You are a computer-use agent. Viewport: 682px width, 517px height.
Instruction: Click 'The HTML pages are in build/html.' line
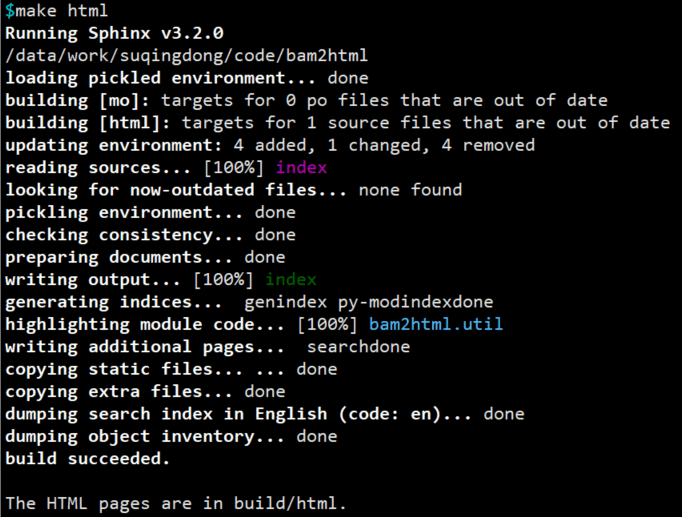tap(176, 503)
